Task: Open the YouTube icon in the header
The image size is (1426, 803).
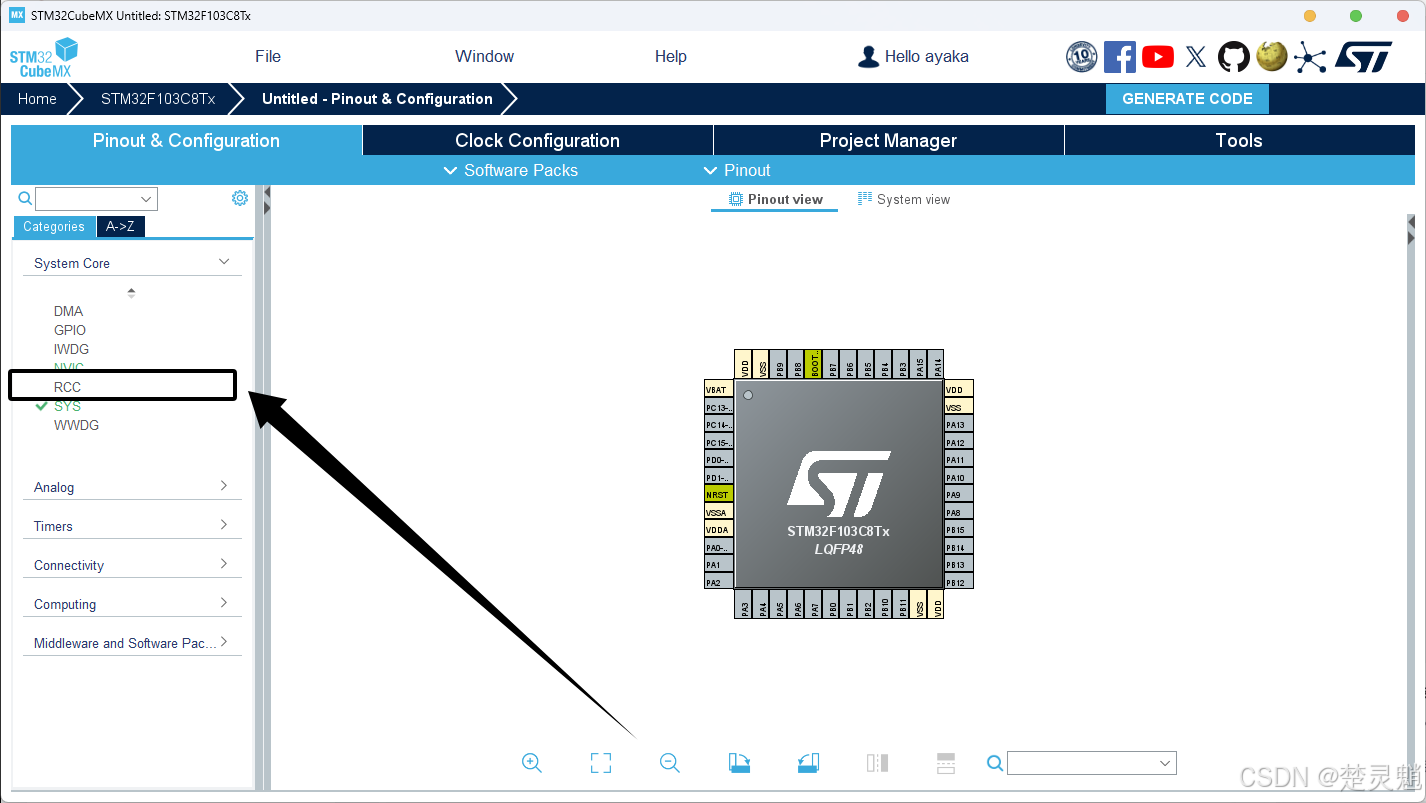Action: 1158,57
